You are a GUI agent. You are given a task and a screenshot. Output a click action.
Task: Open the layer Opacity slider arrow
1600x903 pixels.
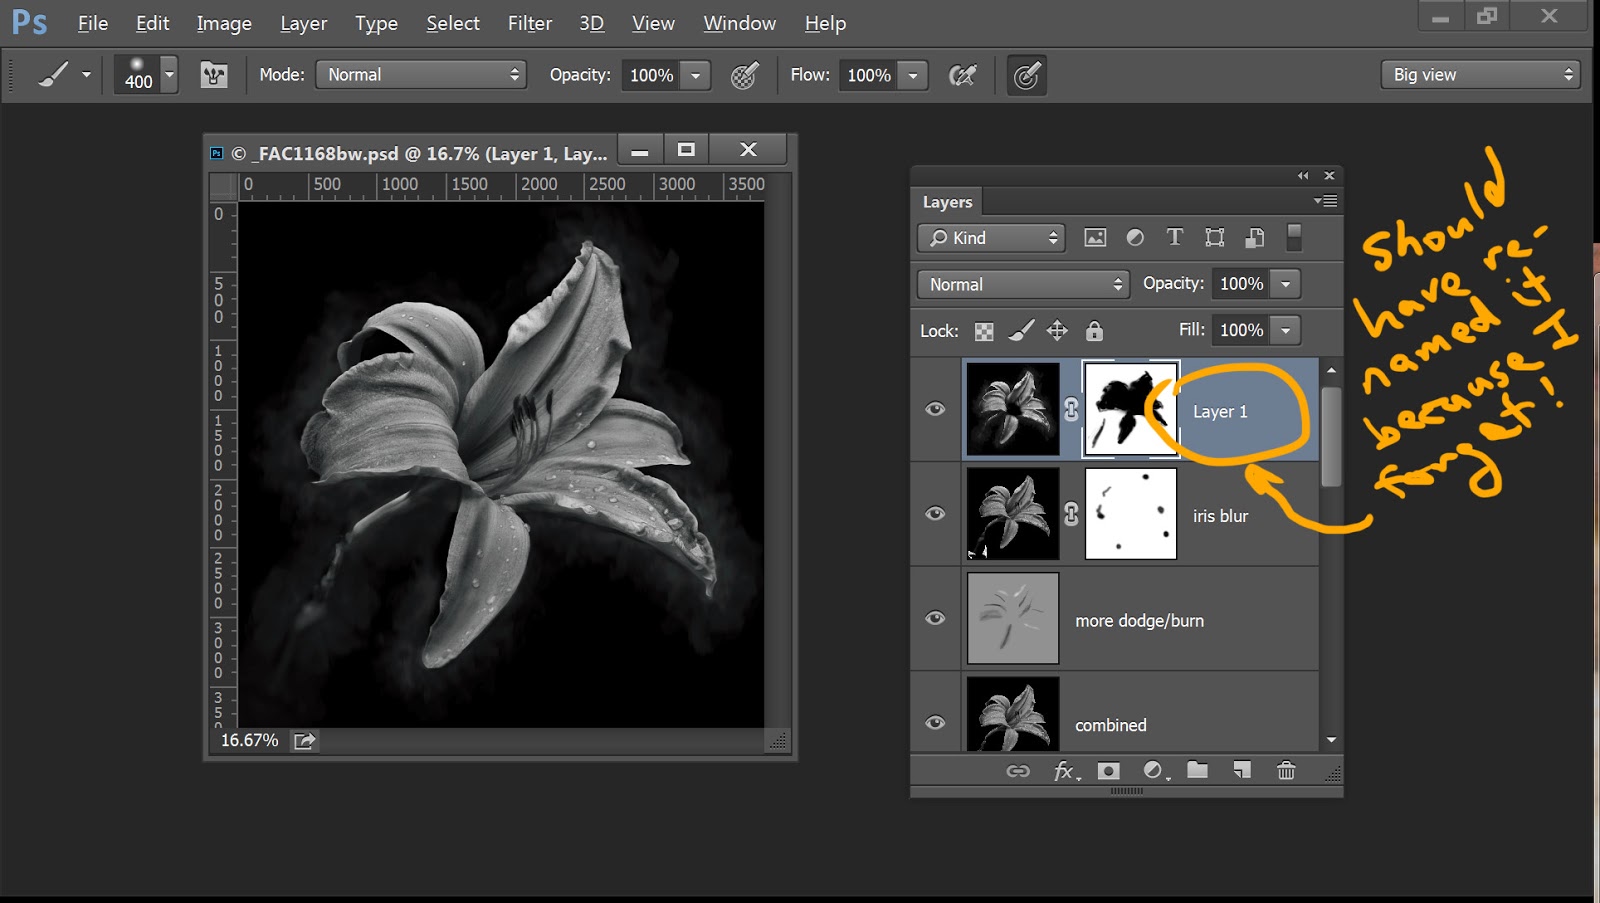click(x=1286, y=284)
